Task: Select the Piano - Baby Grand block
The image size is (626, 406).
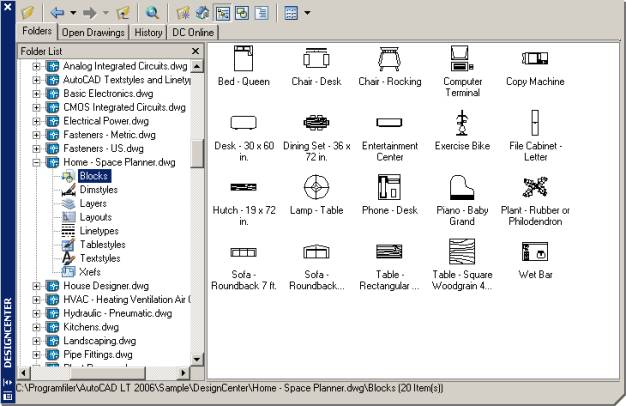Action: pyautogui.click(x=462, y=201)
